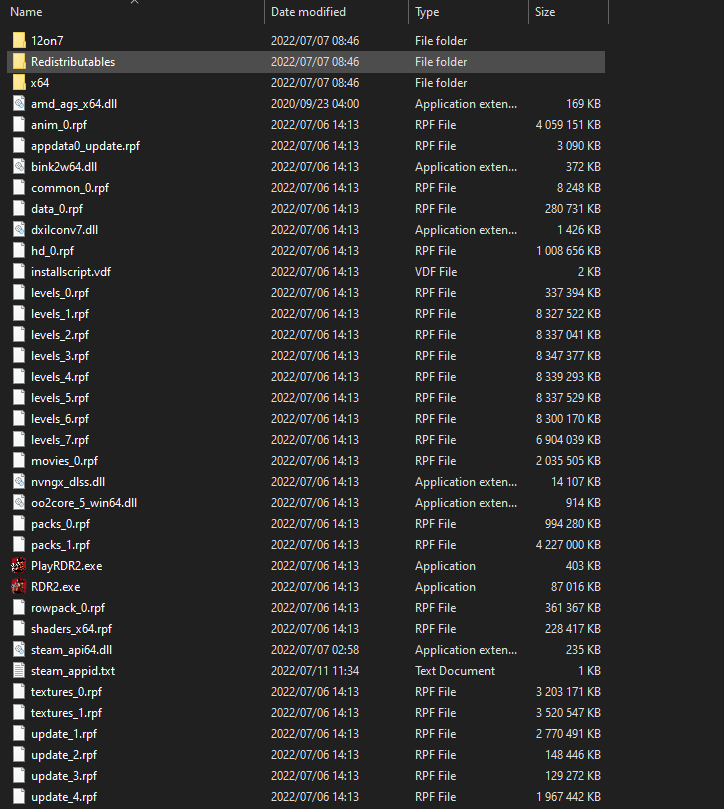Select the update_2.rpf file name
Screen dimensions: 724x809
[x=64, y=755]
